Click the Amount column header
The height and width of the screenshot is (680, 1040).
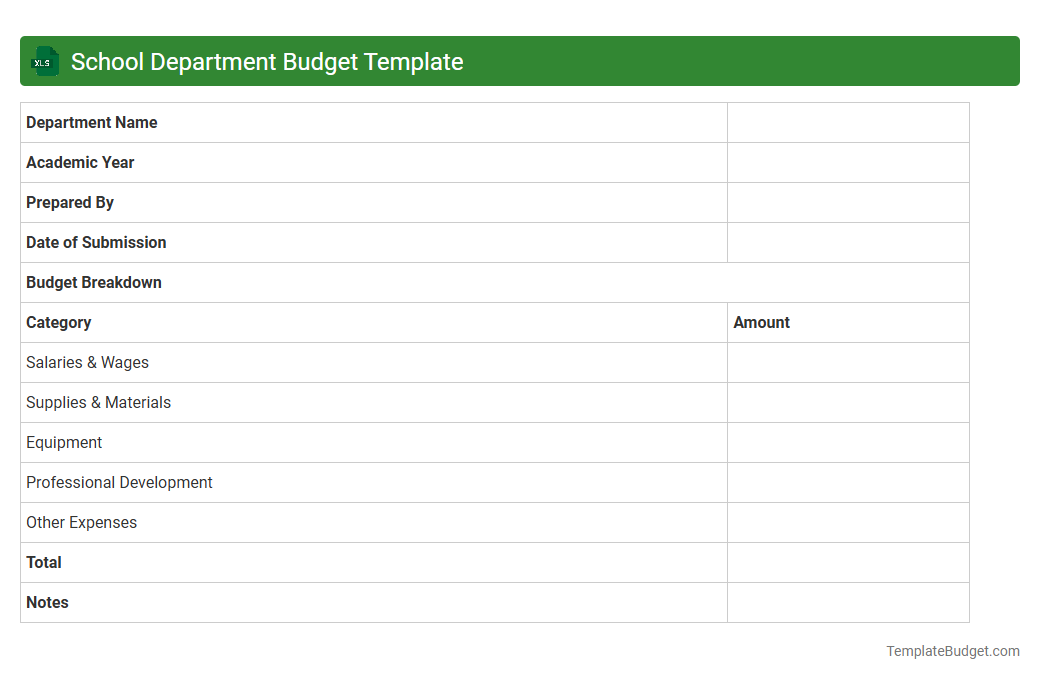[x=761, y=322]
